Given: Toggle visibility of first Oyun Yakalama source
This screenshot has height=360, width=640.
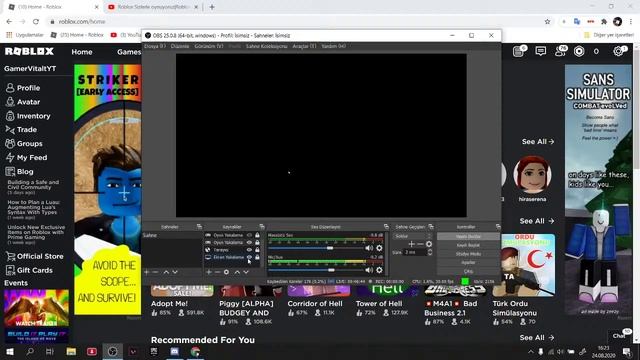Looking at the screenshot, I should tap(249, 235).
